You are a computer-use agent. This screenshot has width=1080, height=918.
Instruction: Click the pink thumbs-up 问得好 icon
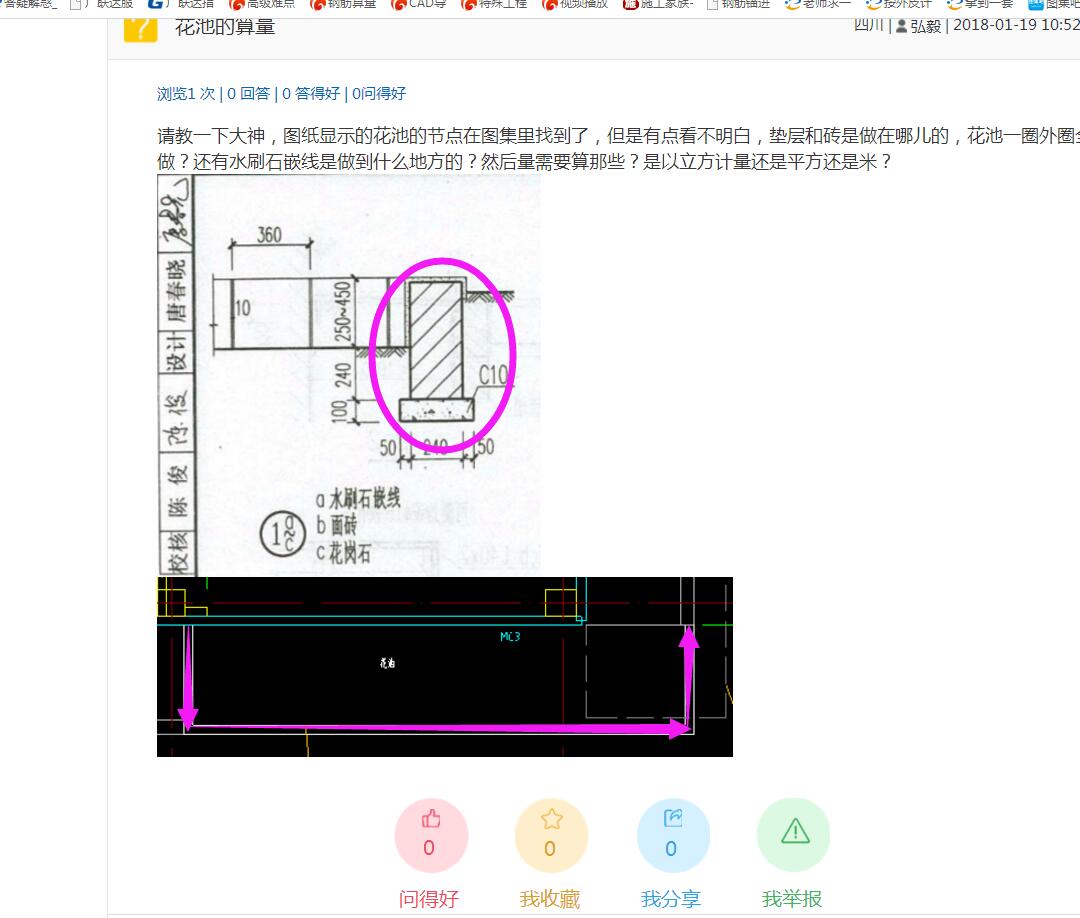pos(431,835)
